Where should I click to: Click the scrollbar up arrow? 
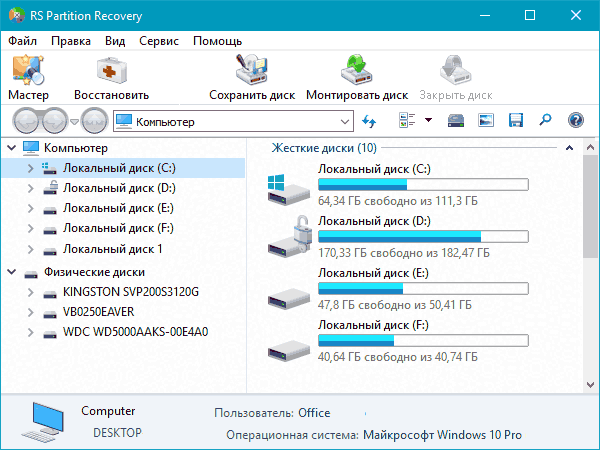click(x=590, y=147)
